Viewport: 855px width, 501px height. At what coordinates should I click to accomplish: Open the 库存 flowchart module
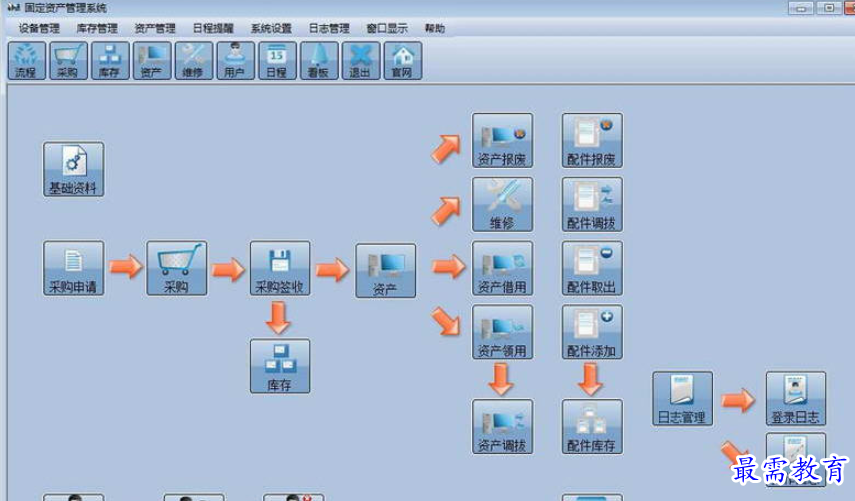coord(280,366)
